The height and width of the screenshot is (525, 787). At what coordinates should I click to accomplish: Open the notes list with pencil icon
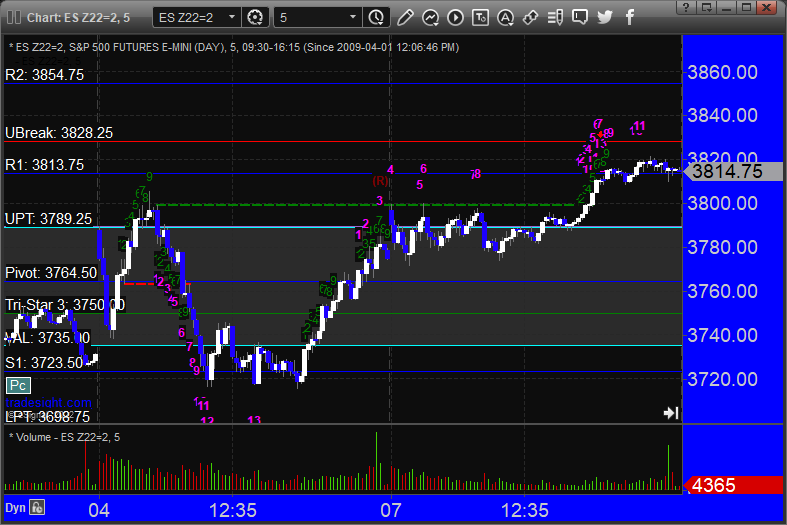[555, 18]
